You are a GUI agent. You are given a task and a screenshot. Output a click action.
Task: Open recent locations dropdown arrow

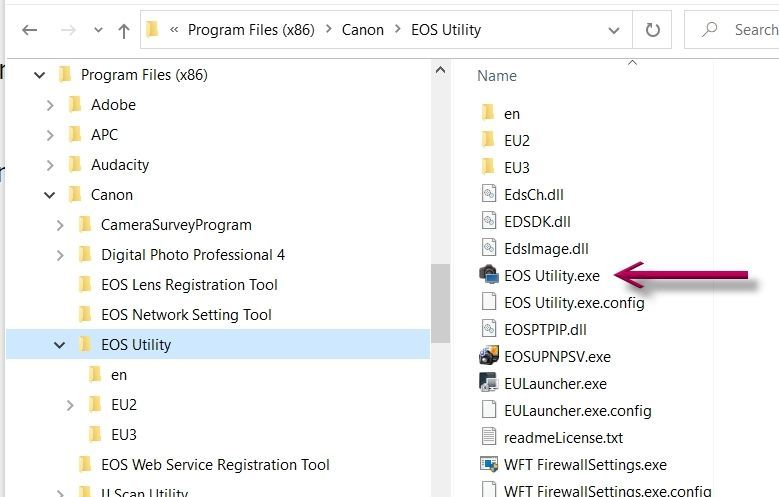tap(97, 31)
